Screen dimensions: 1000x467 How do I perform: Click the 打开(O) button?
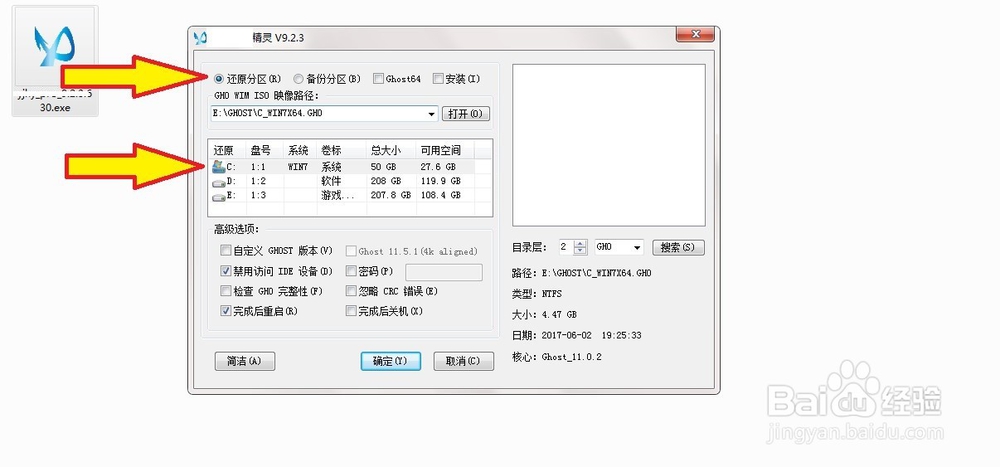pos(466,114)
